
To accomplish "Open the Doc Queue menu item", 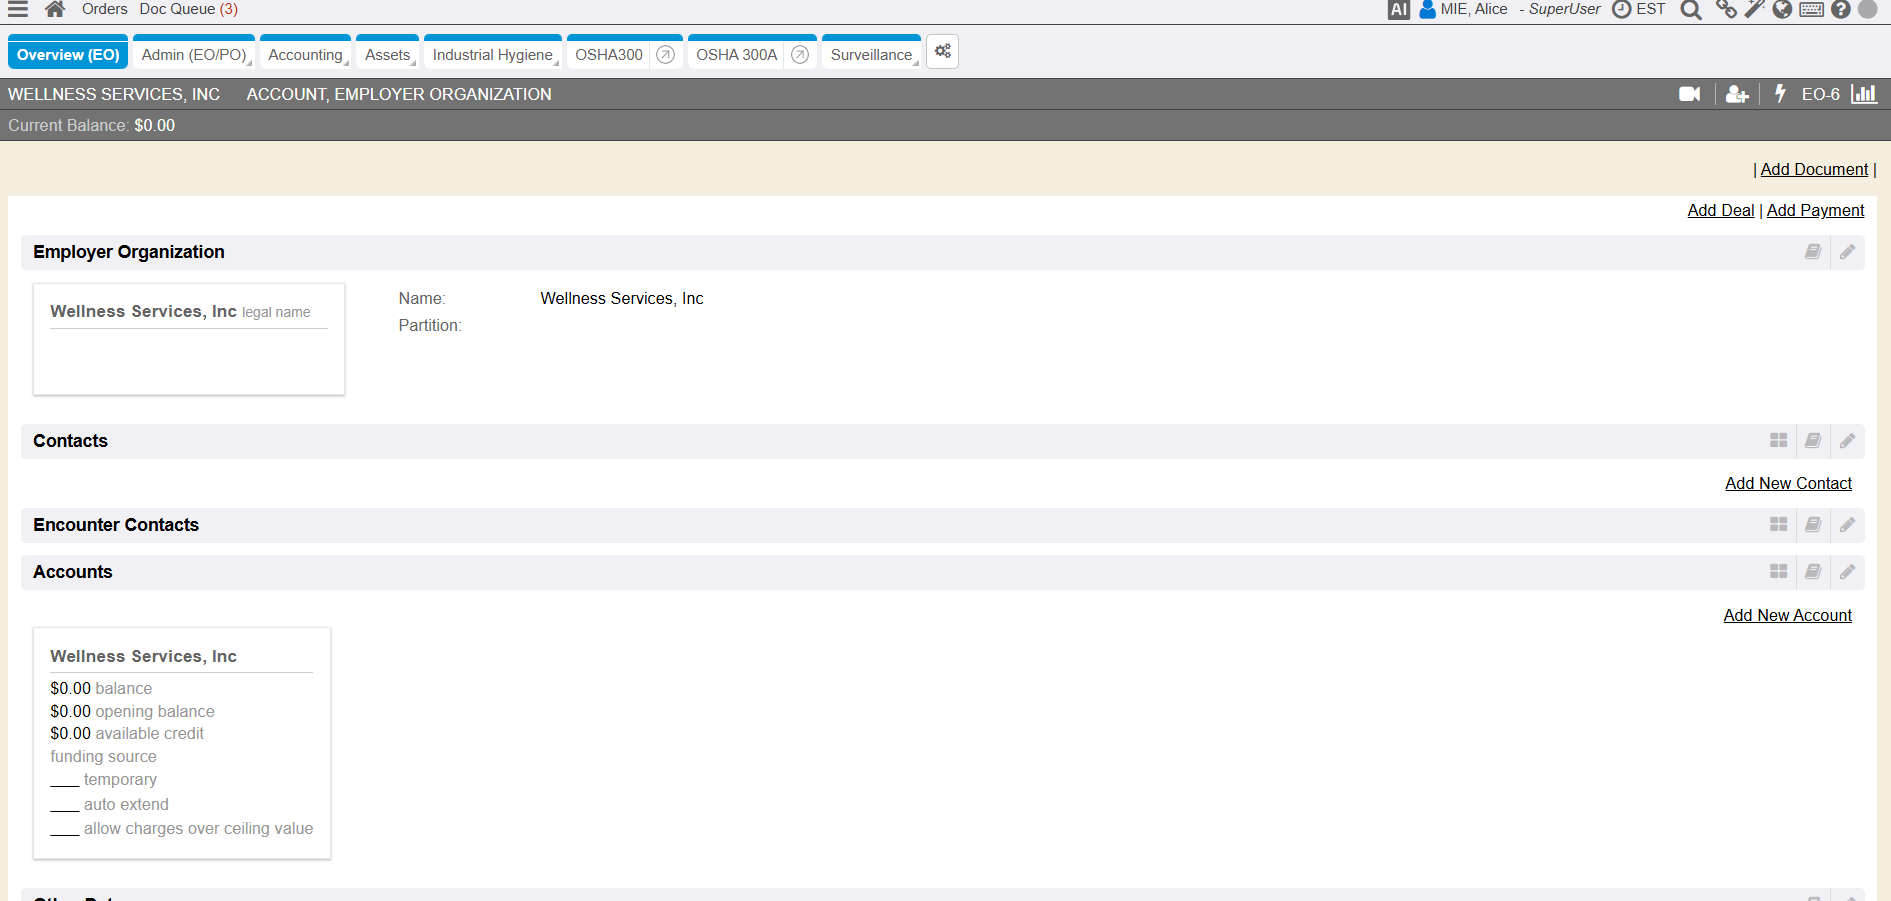I will pyautogui.click(x=188, y=9).
